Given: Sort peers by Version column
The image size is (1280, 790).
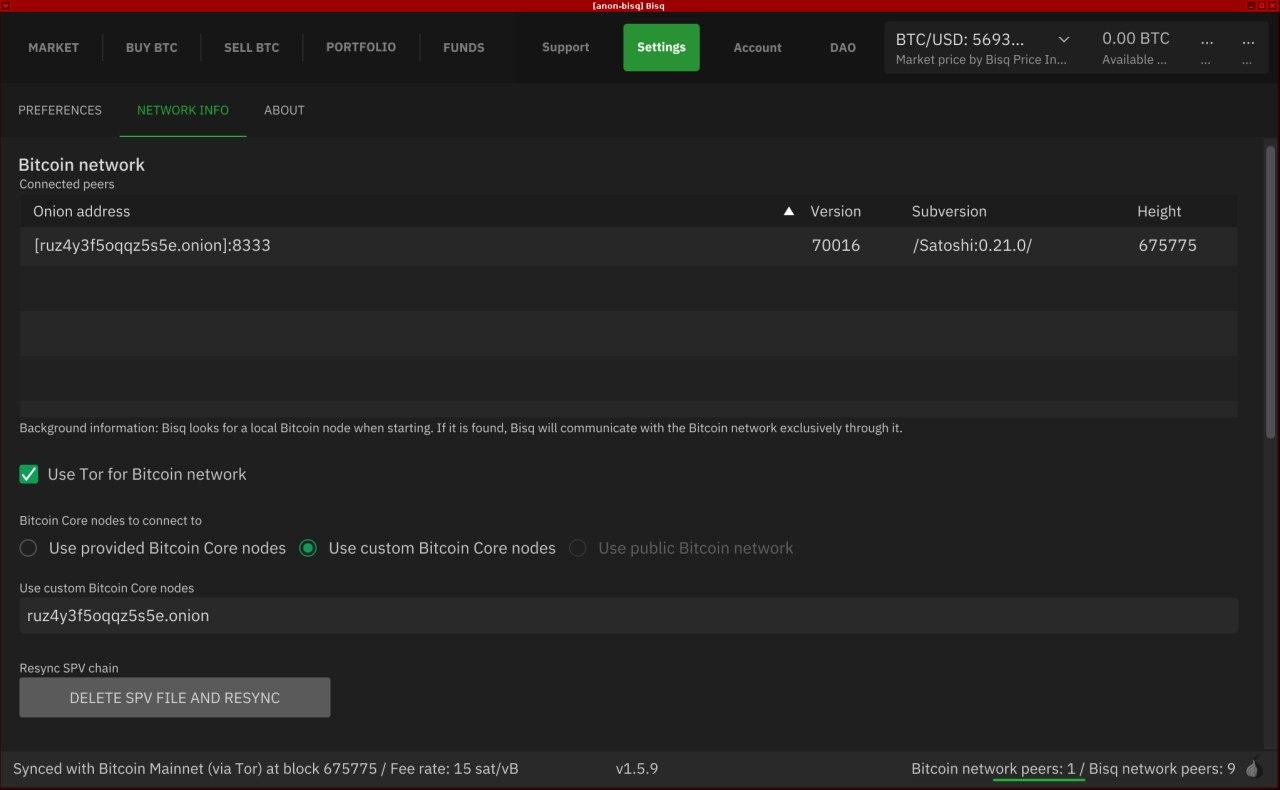Looking at the screenshot, I should (x=835, y=211).
